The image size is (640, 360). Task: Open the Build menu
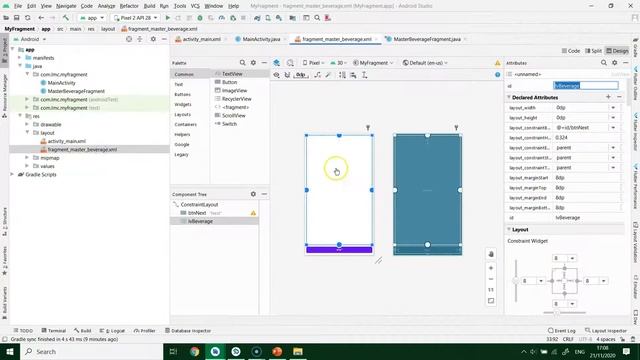[x=149, y=6]
